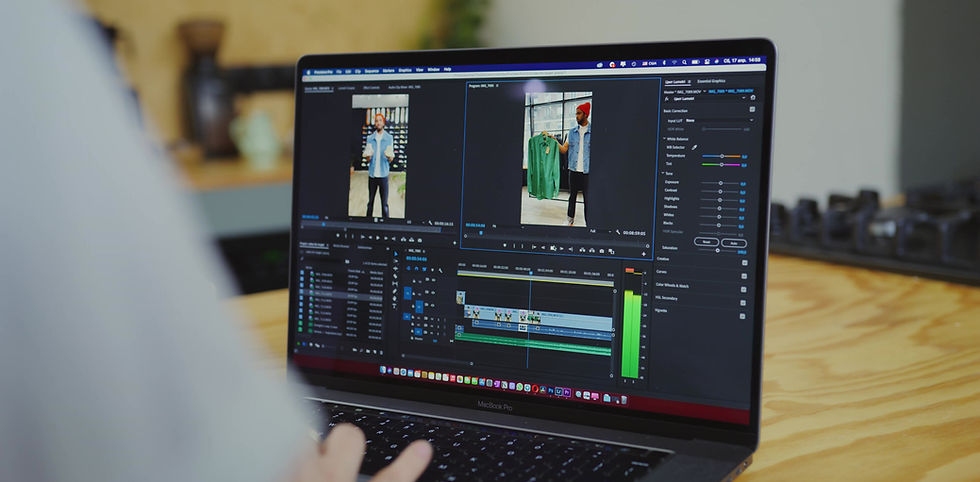Click Export Frame camera icon in Program monitor
This screenshot has height=482, width=980.
[x=602, y=251]
